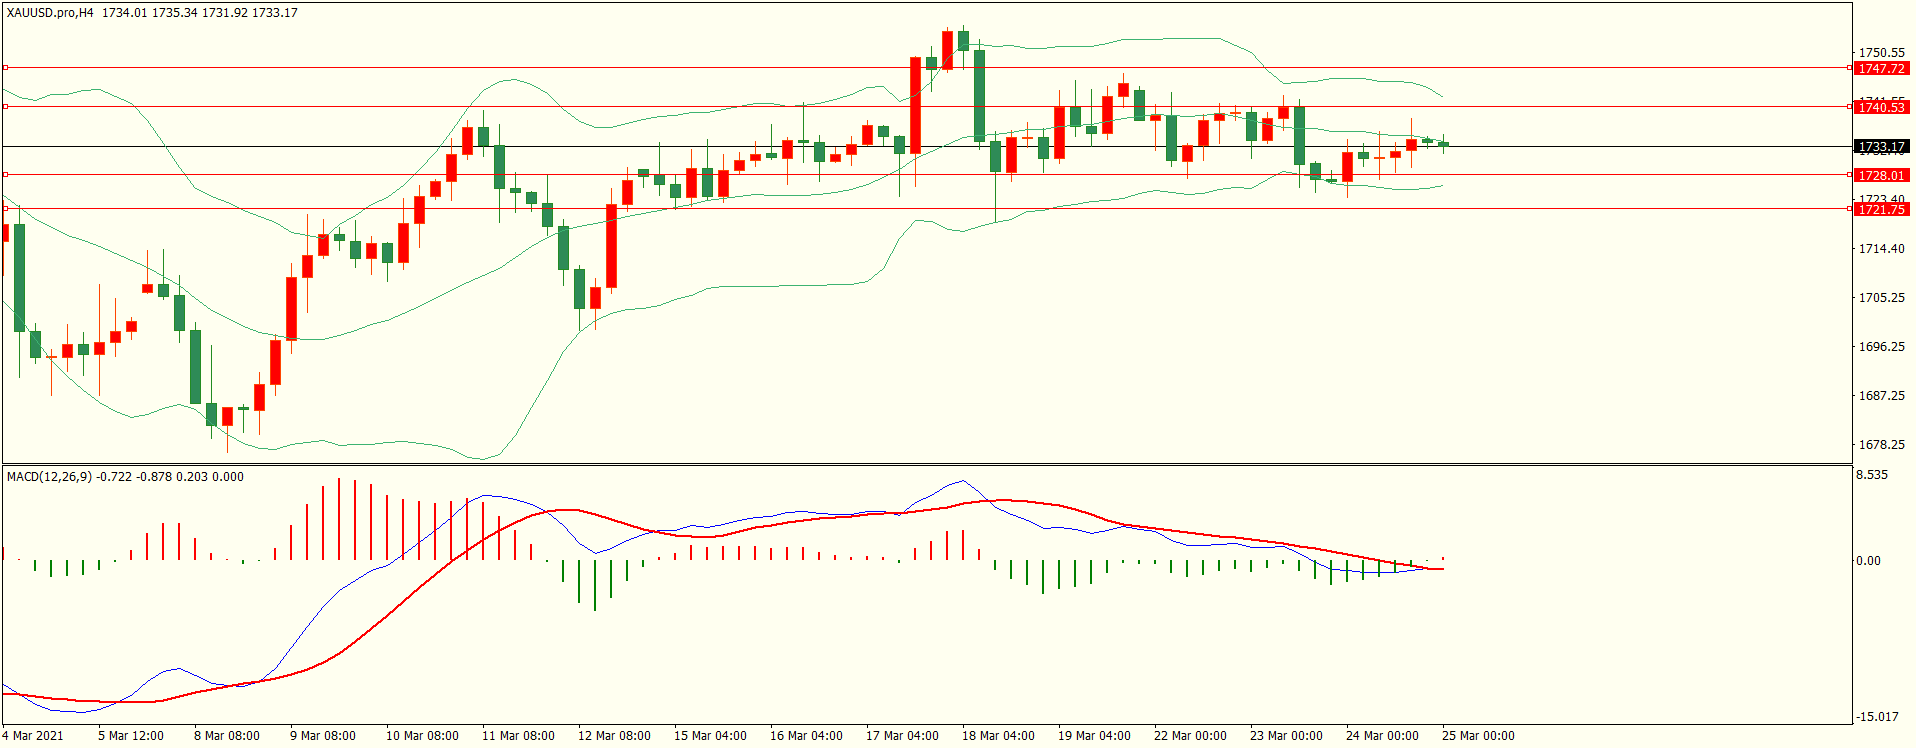Viewport: 1916px width, 748px height.
Task: Click the MACD scale value 0.00
Action: point(1868,561)
